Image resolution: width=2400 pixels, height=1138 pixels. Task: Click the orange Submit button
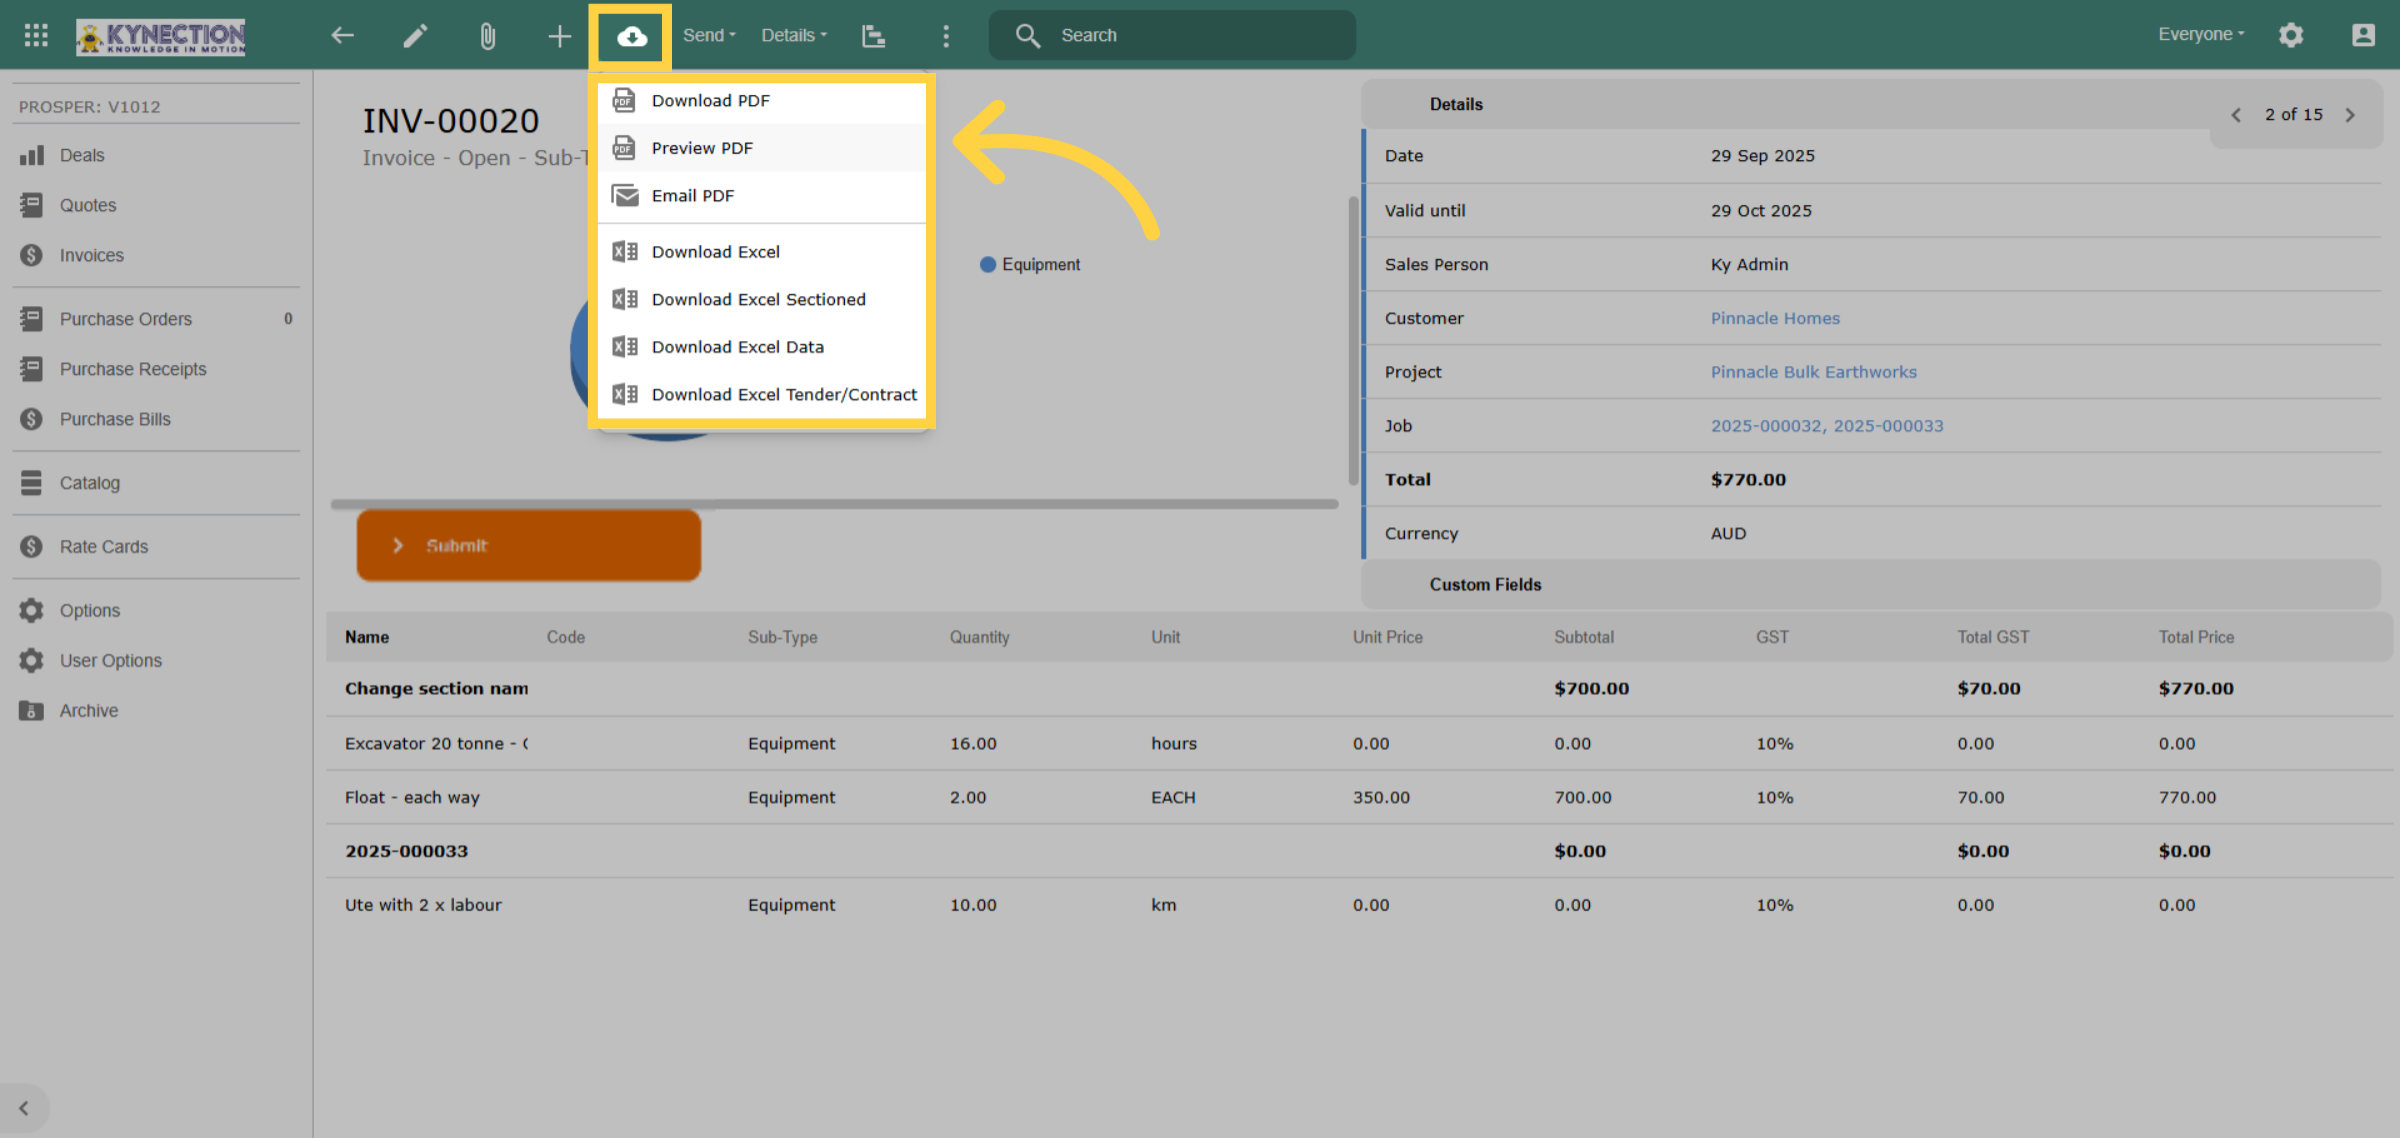click(x=529, y=545)
